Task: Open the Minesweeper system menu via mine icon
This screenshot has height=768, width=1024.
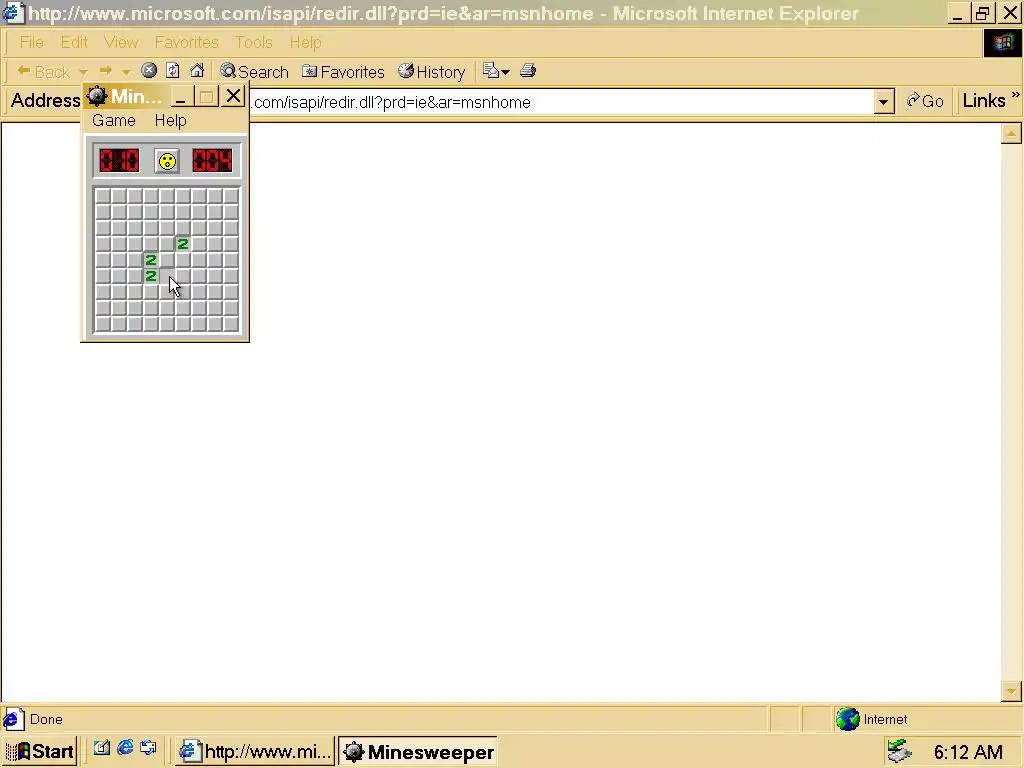Action: 97,97
